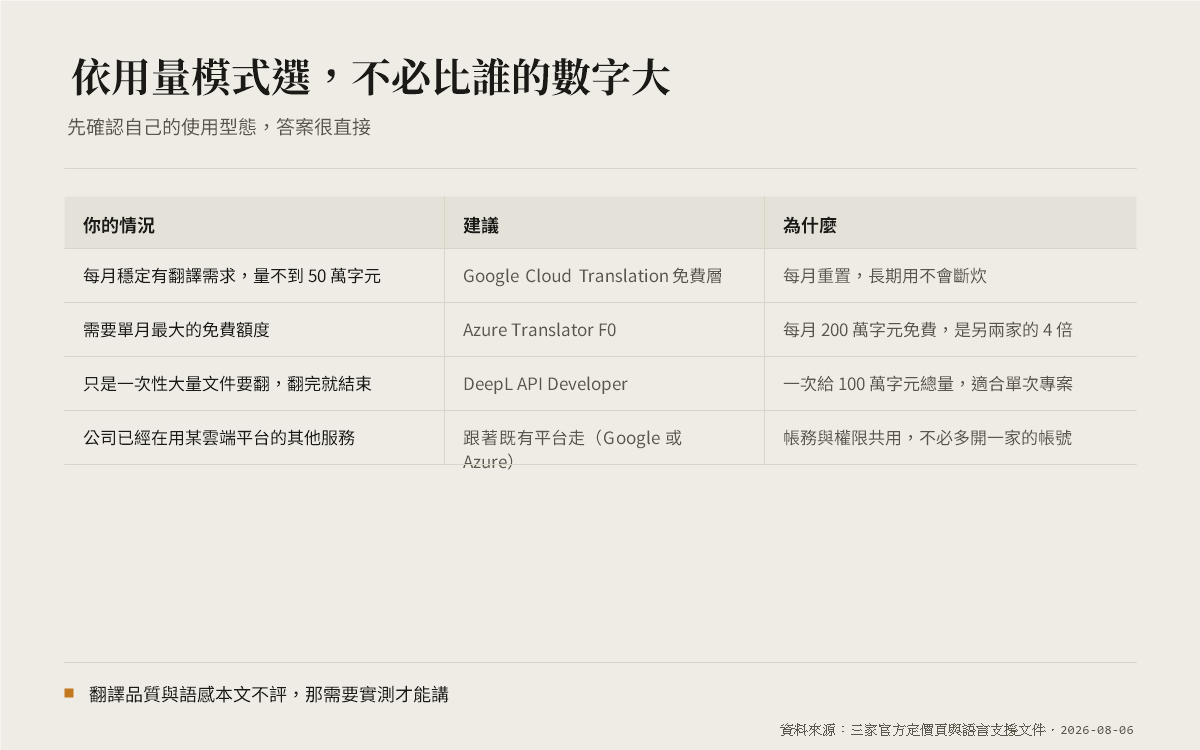The height and width of the screenshot is (750, 1200).
Task: Click cell Google Cloud Translation 免費層
Action: [x=604, y=276]
